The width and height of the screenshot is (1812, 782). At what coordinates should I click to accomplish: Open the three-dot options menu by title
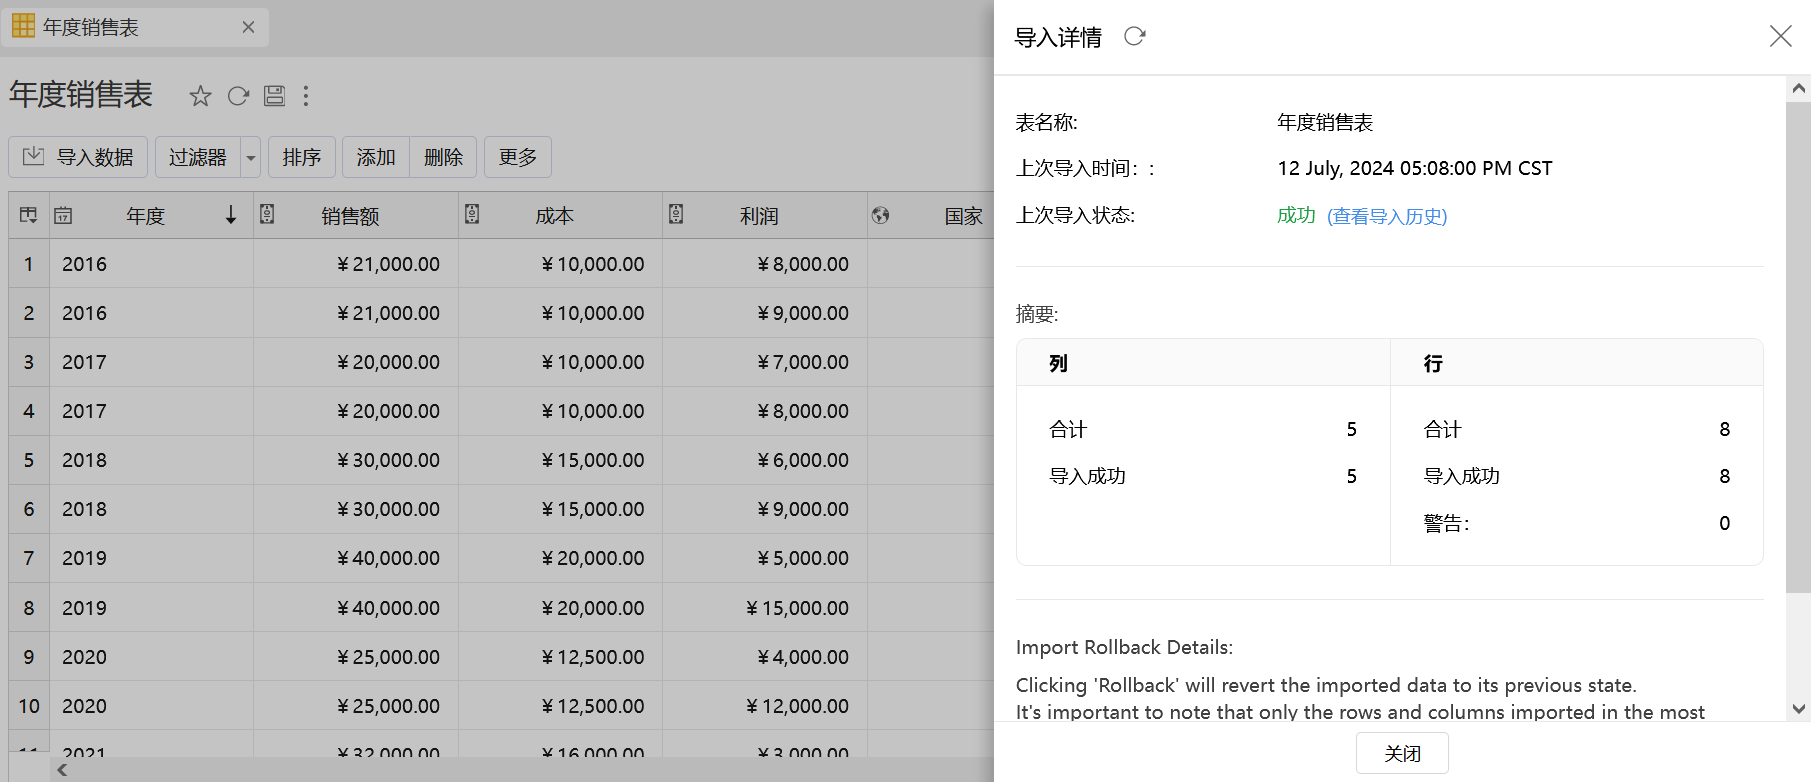pos(306,96)
